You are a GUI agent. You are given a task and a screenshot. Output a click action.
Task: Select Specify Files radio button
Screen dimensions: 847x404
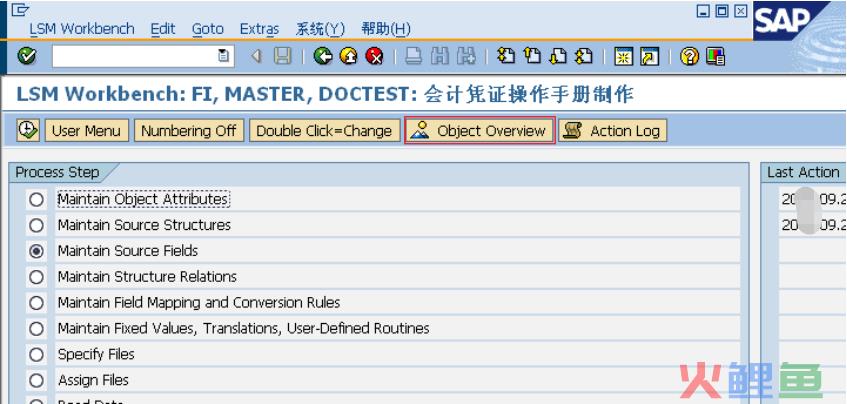(36, 355)
